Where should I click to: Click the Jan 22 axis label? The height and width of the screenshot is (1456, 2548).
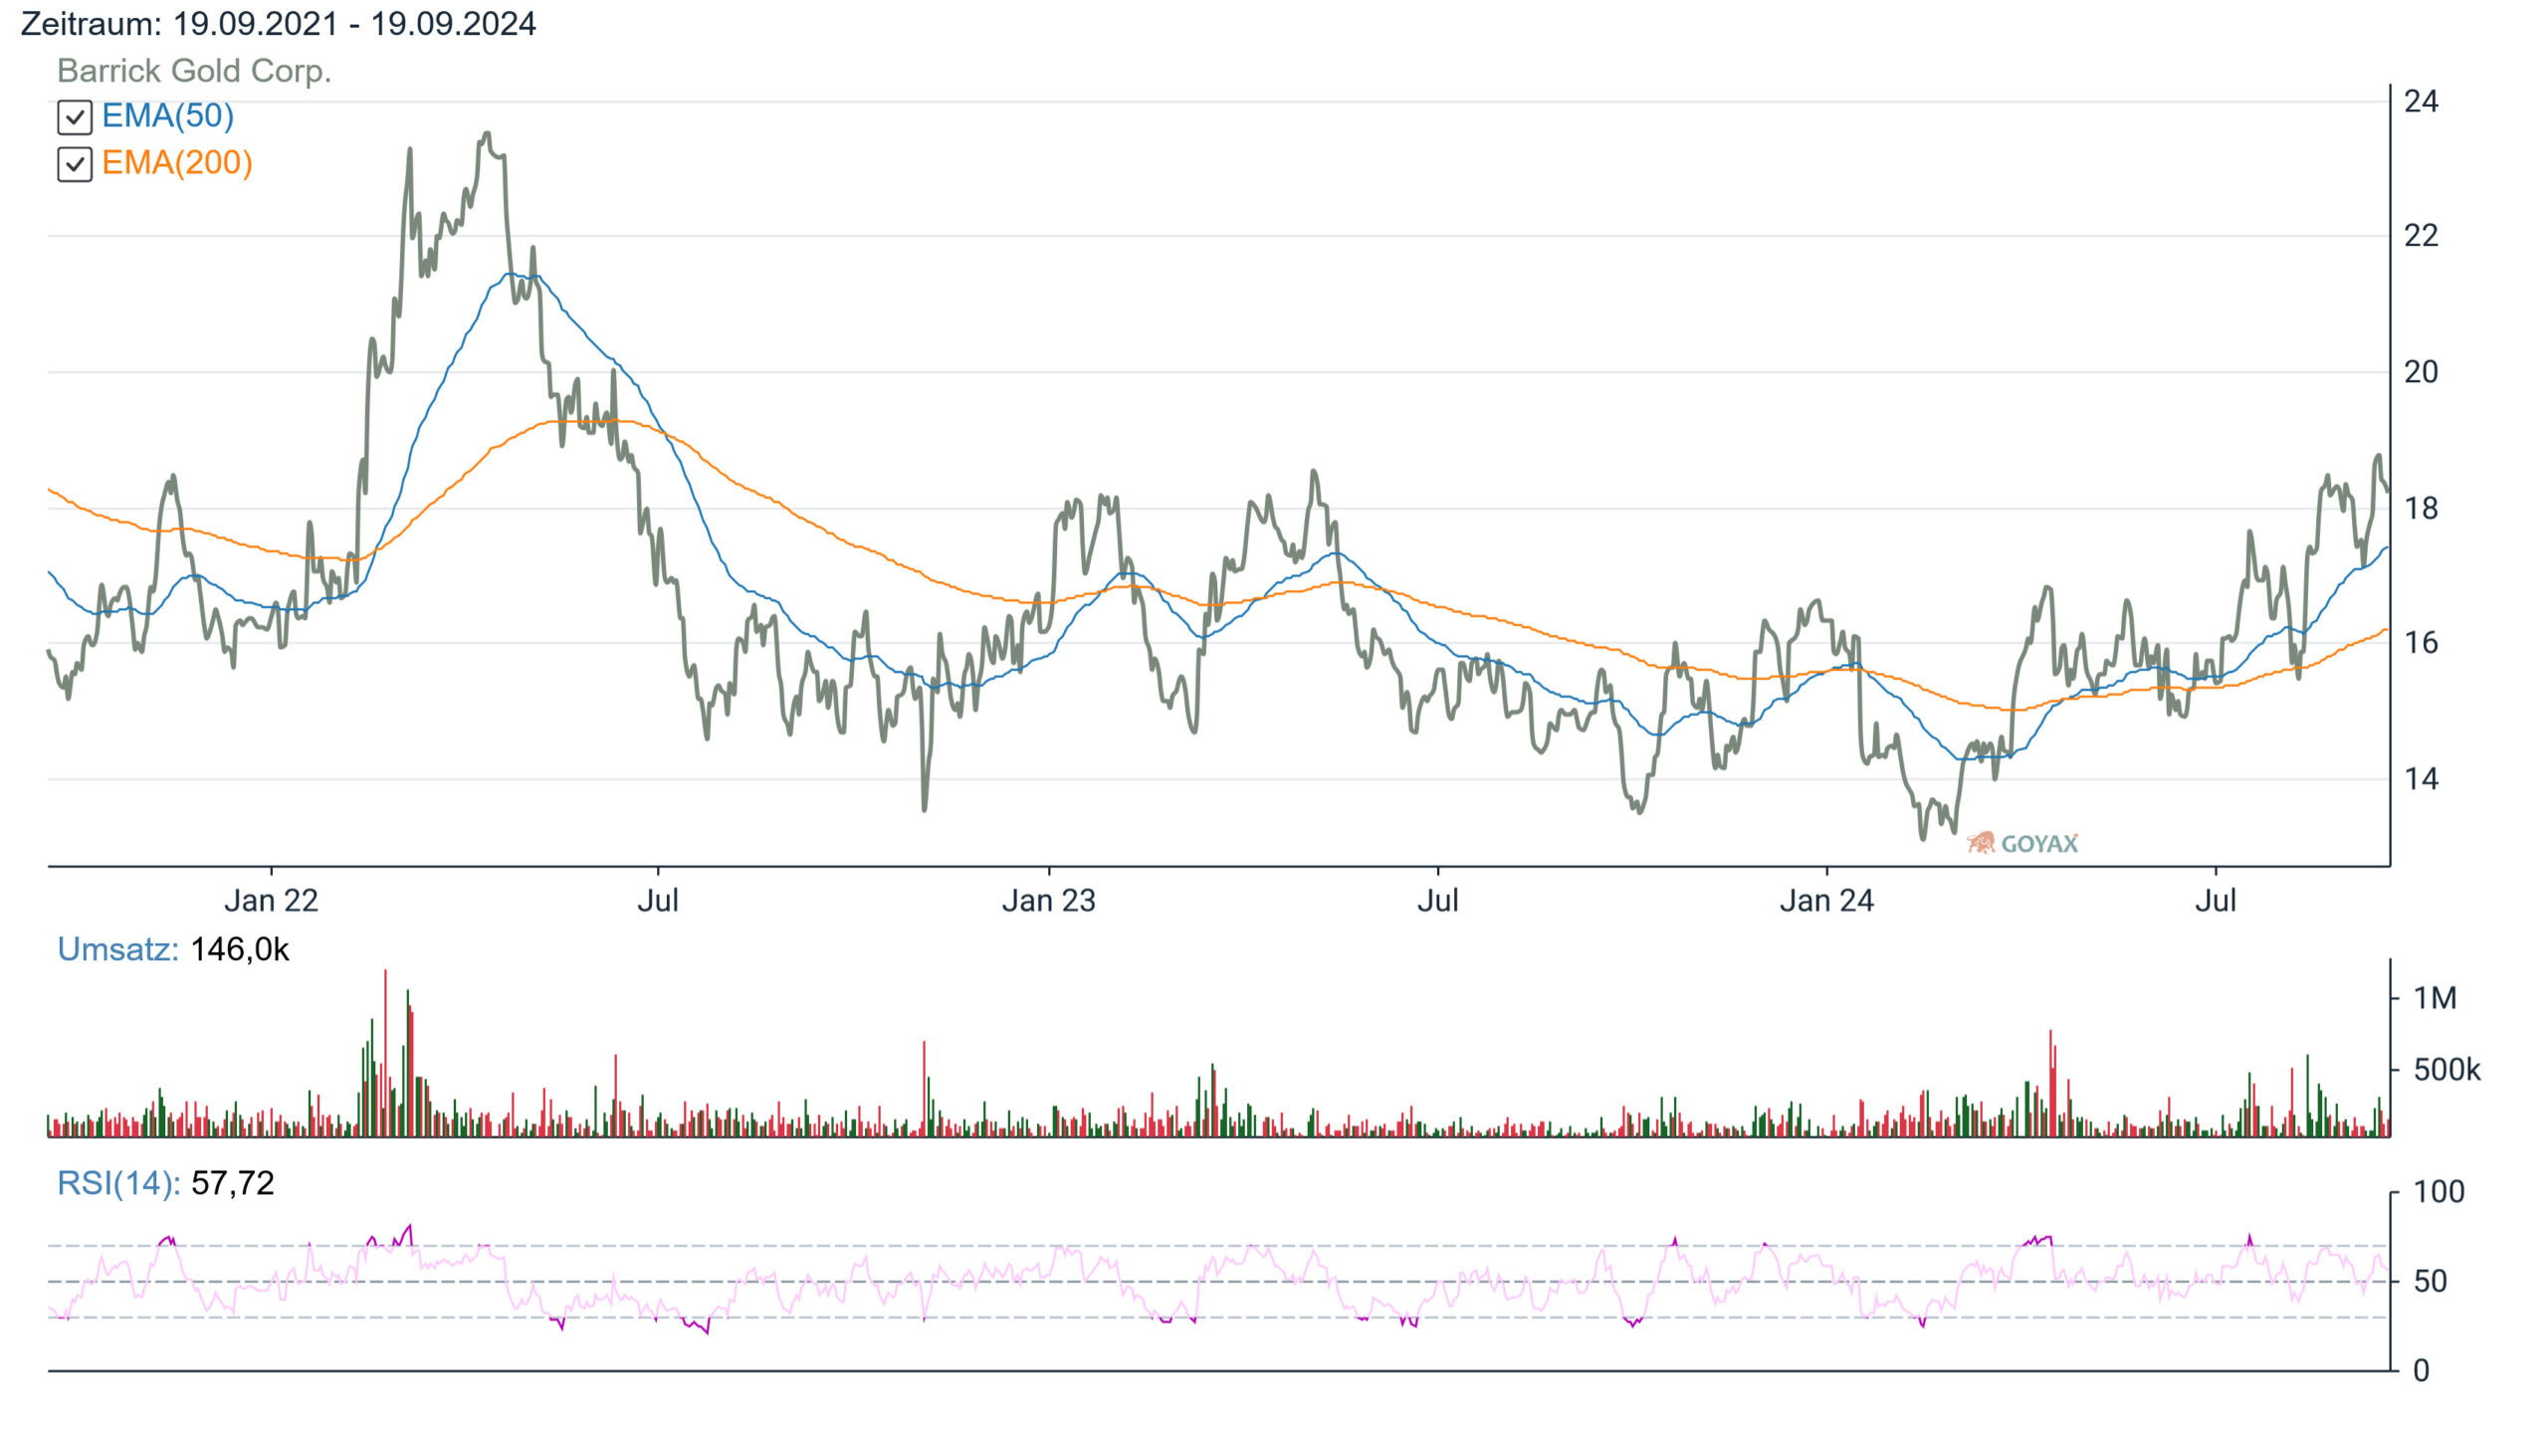[271, 901]
